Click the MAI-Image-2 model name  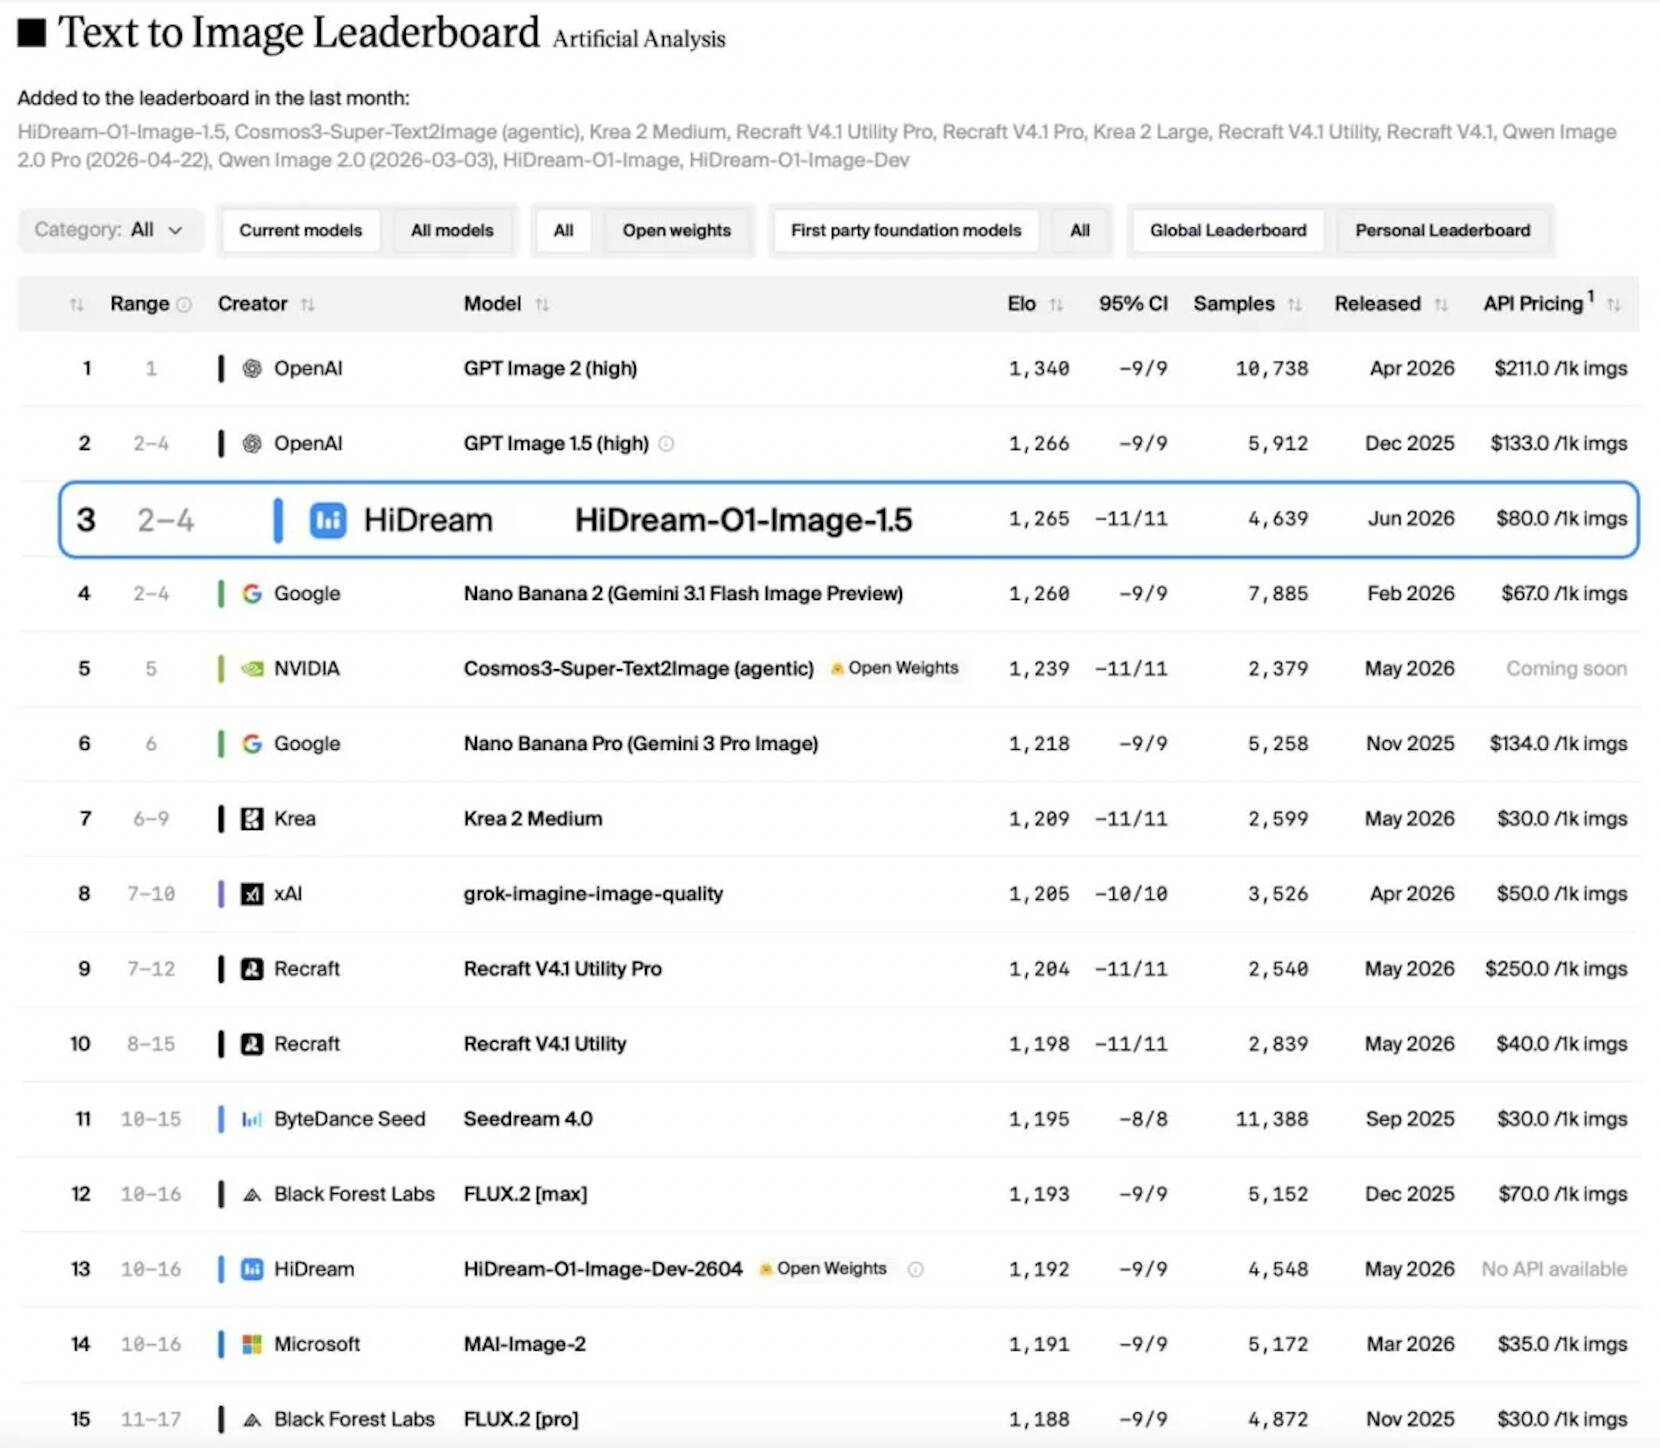[525, 1344]
